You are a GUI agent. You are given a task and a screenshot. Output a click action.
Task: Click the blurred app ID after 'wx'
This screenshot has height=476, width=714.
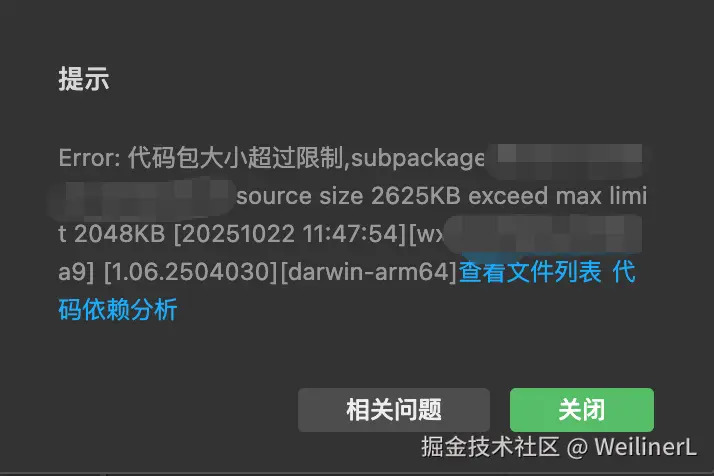click(x=543, y=235)
